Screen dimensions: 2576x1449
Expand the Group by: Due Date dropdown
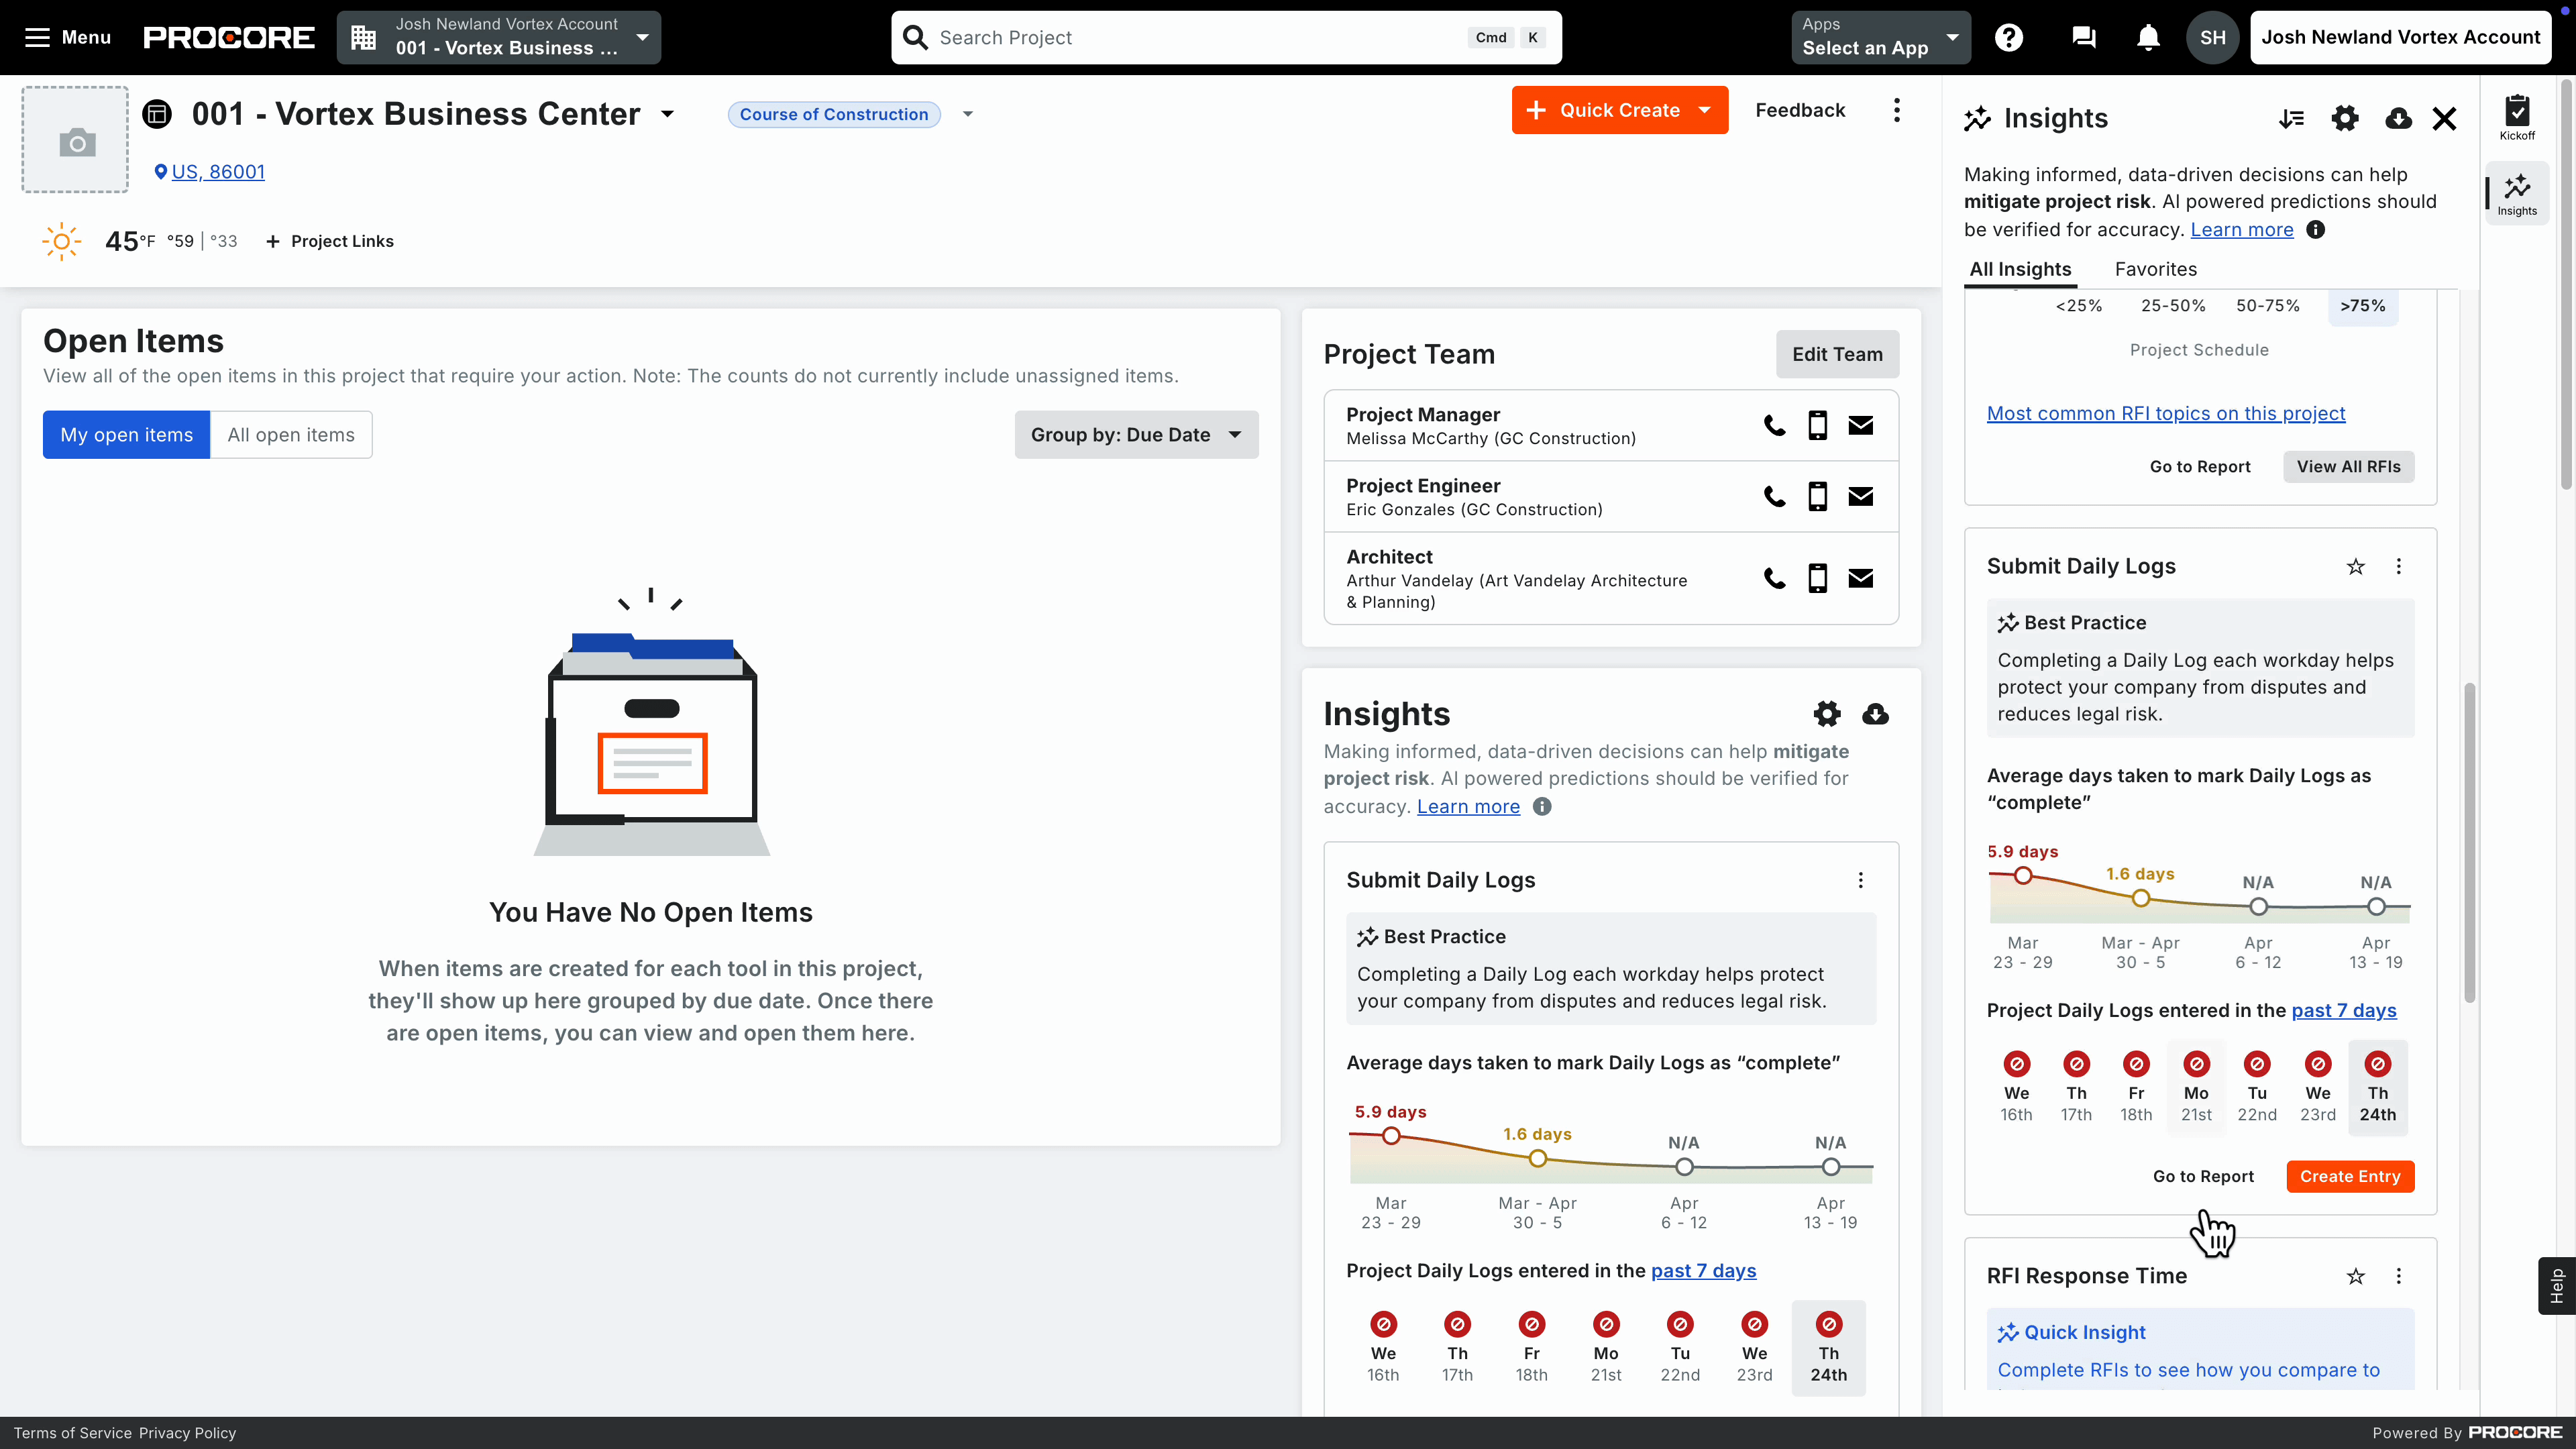click(x=1135, y=434)
